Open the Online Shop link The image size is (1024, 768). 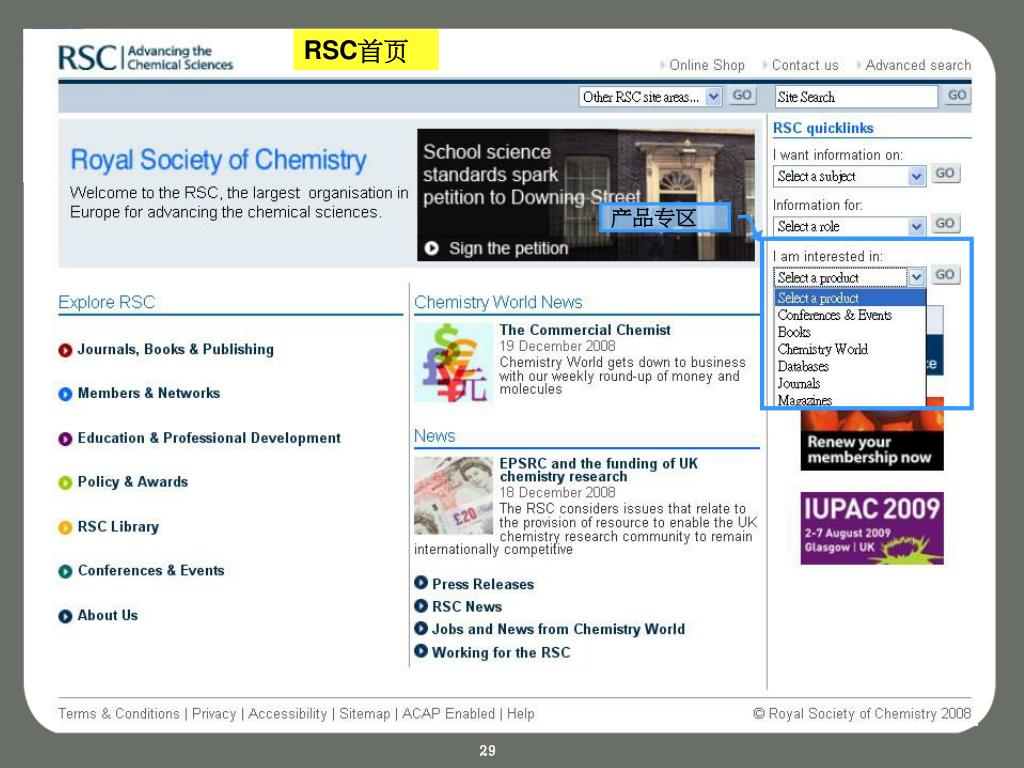click(707, 65)
